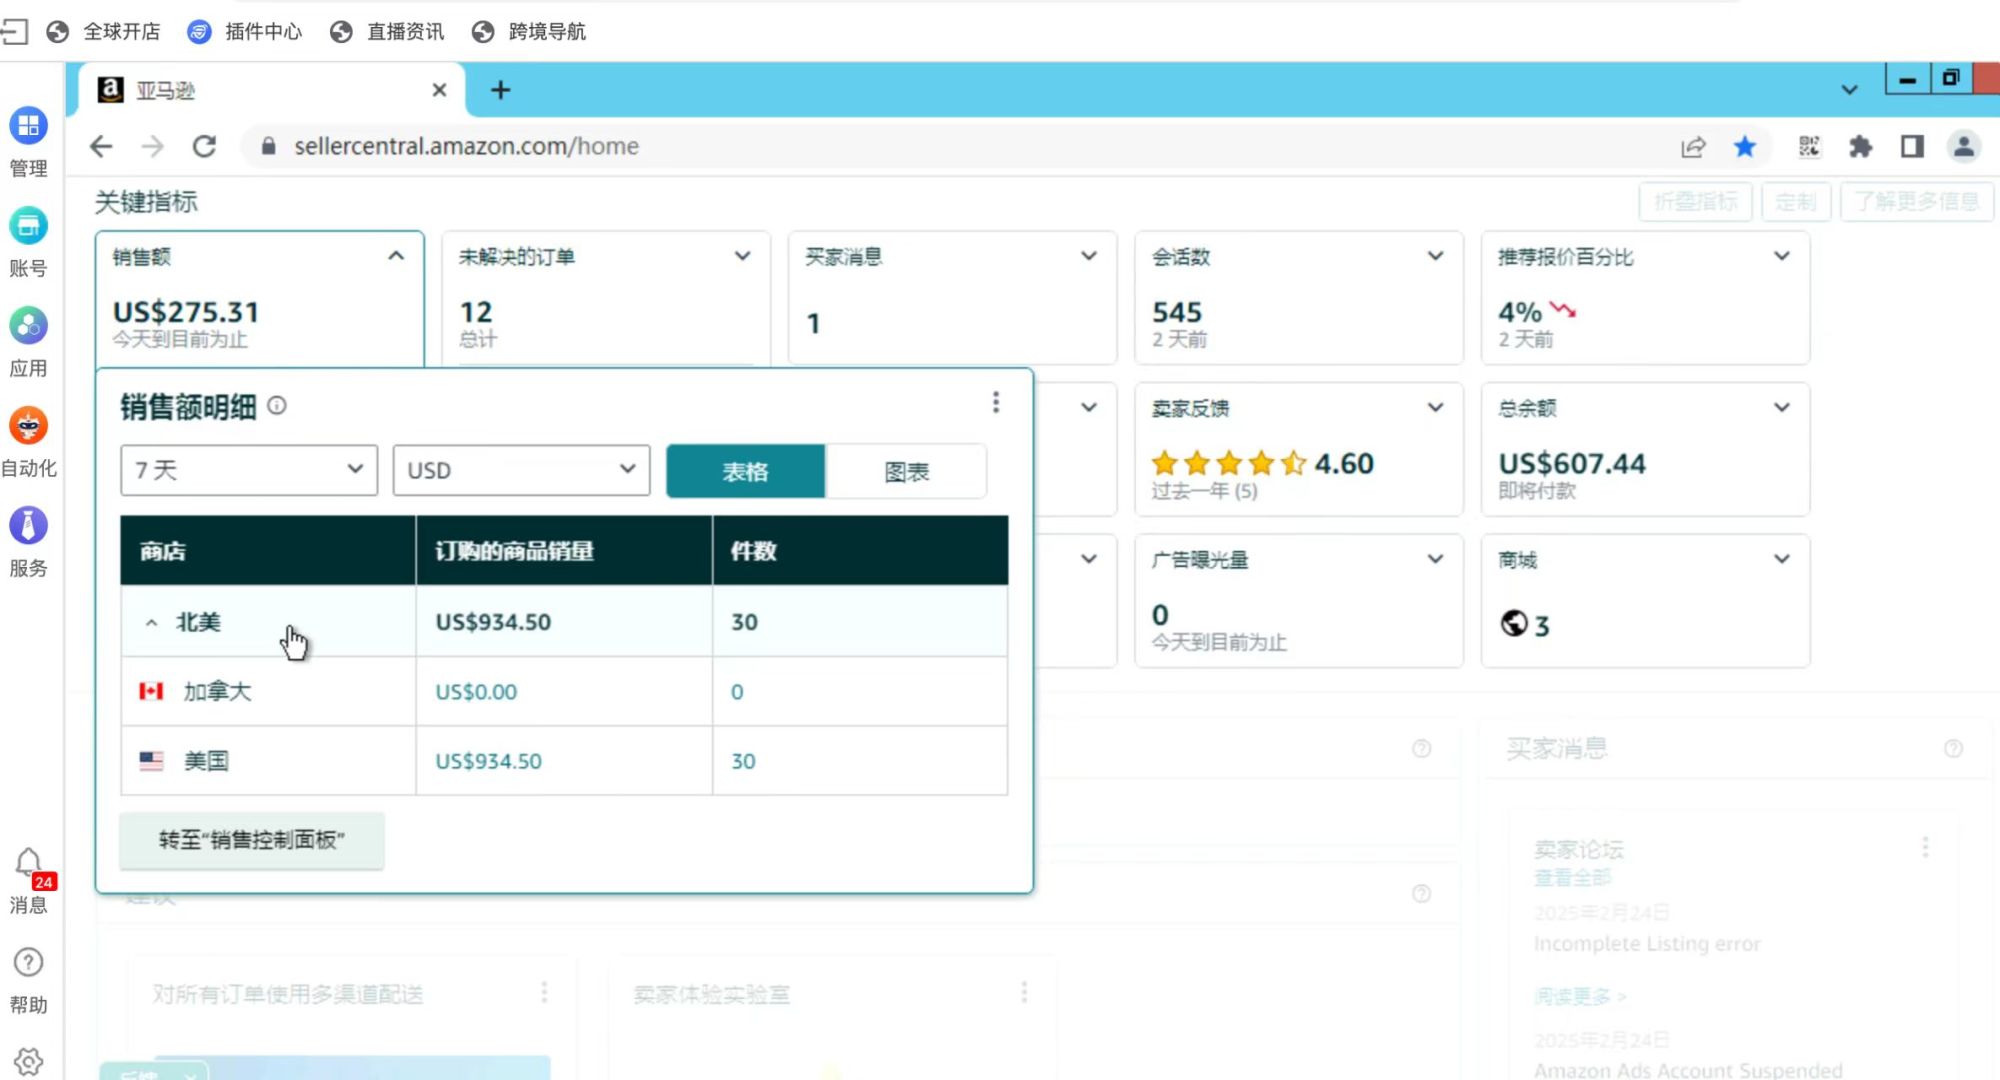Click the address bar URL
The height and width of the screenshot is (1080, 2000).
click(x=466, y=146)
